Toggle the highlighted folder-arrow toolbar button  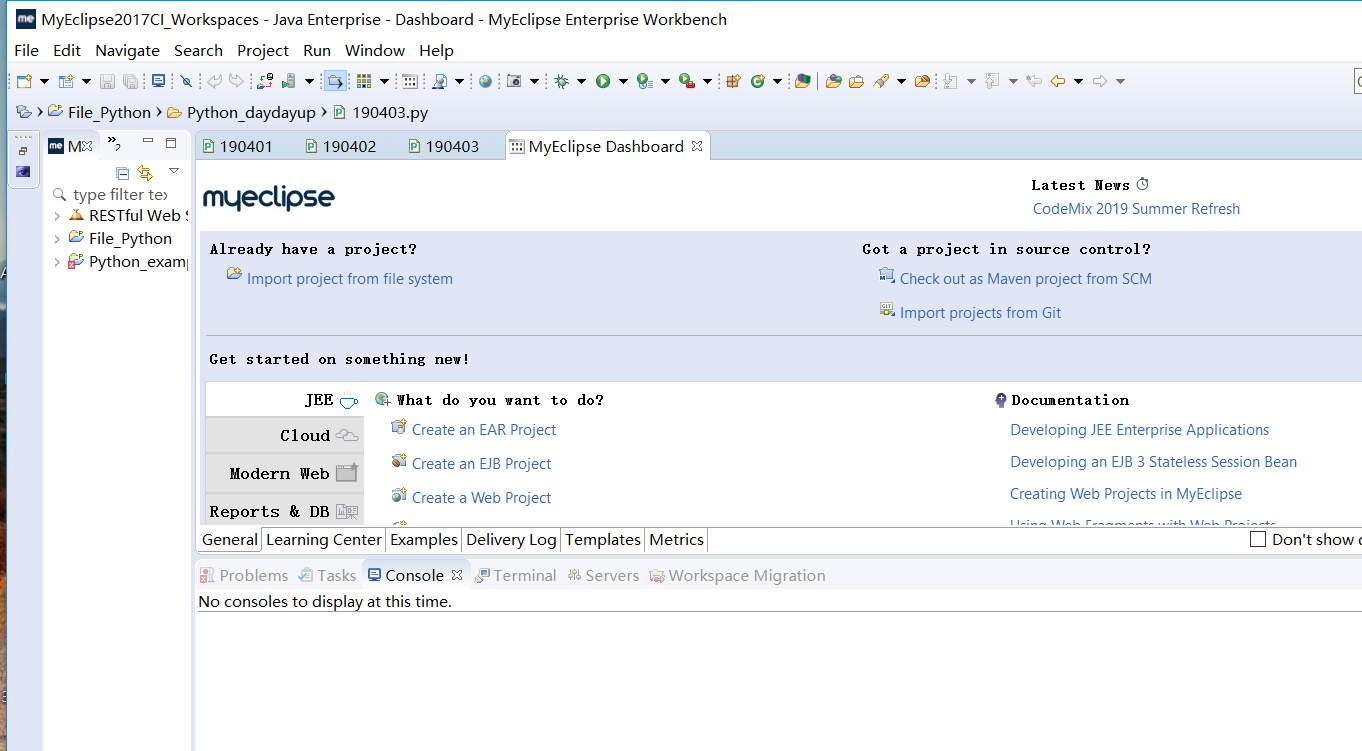coord(335,81)
